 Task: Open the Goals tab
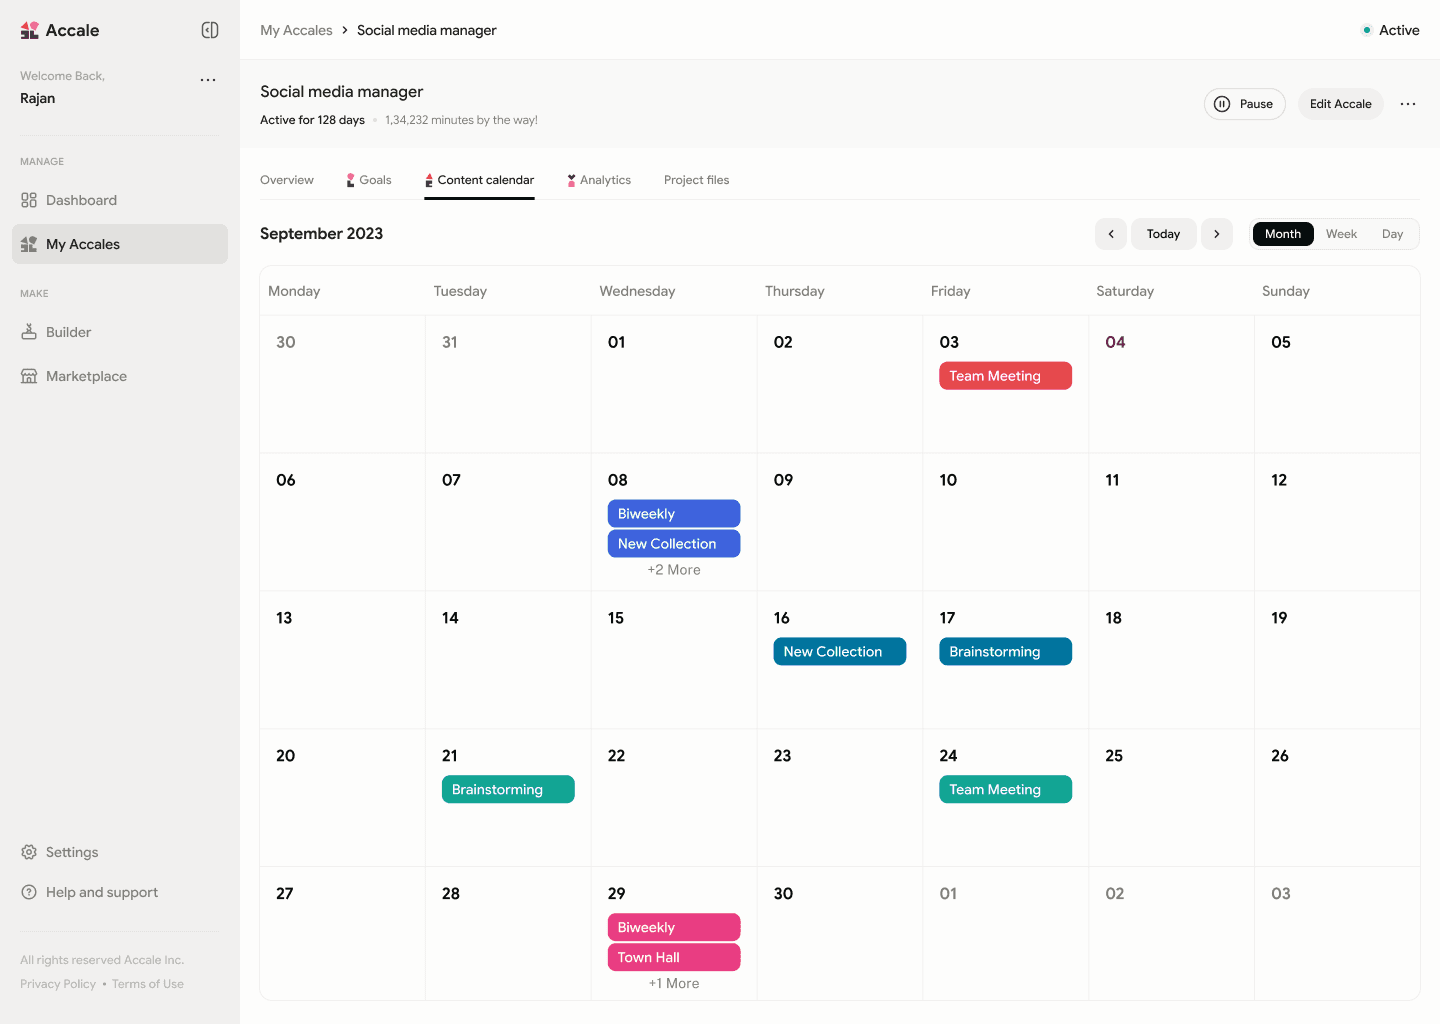tap(369, 180)
